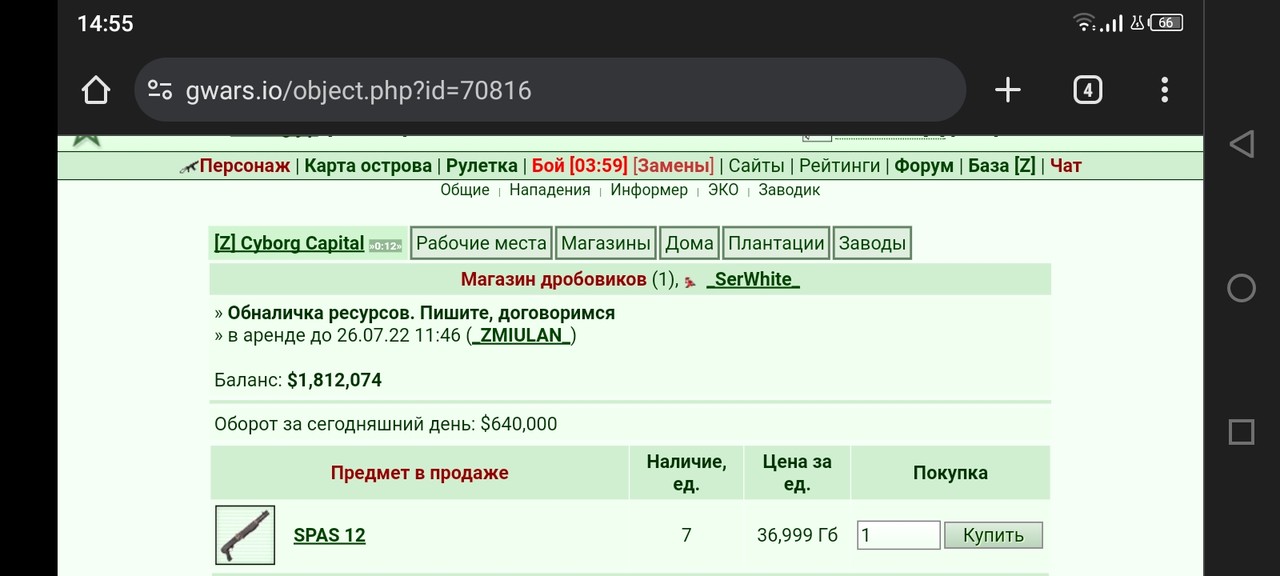Tap the 0:12 timer badge
The image size is (1280, 576).
[x=385, y=245]
